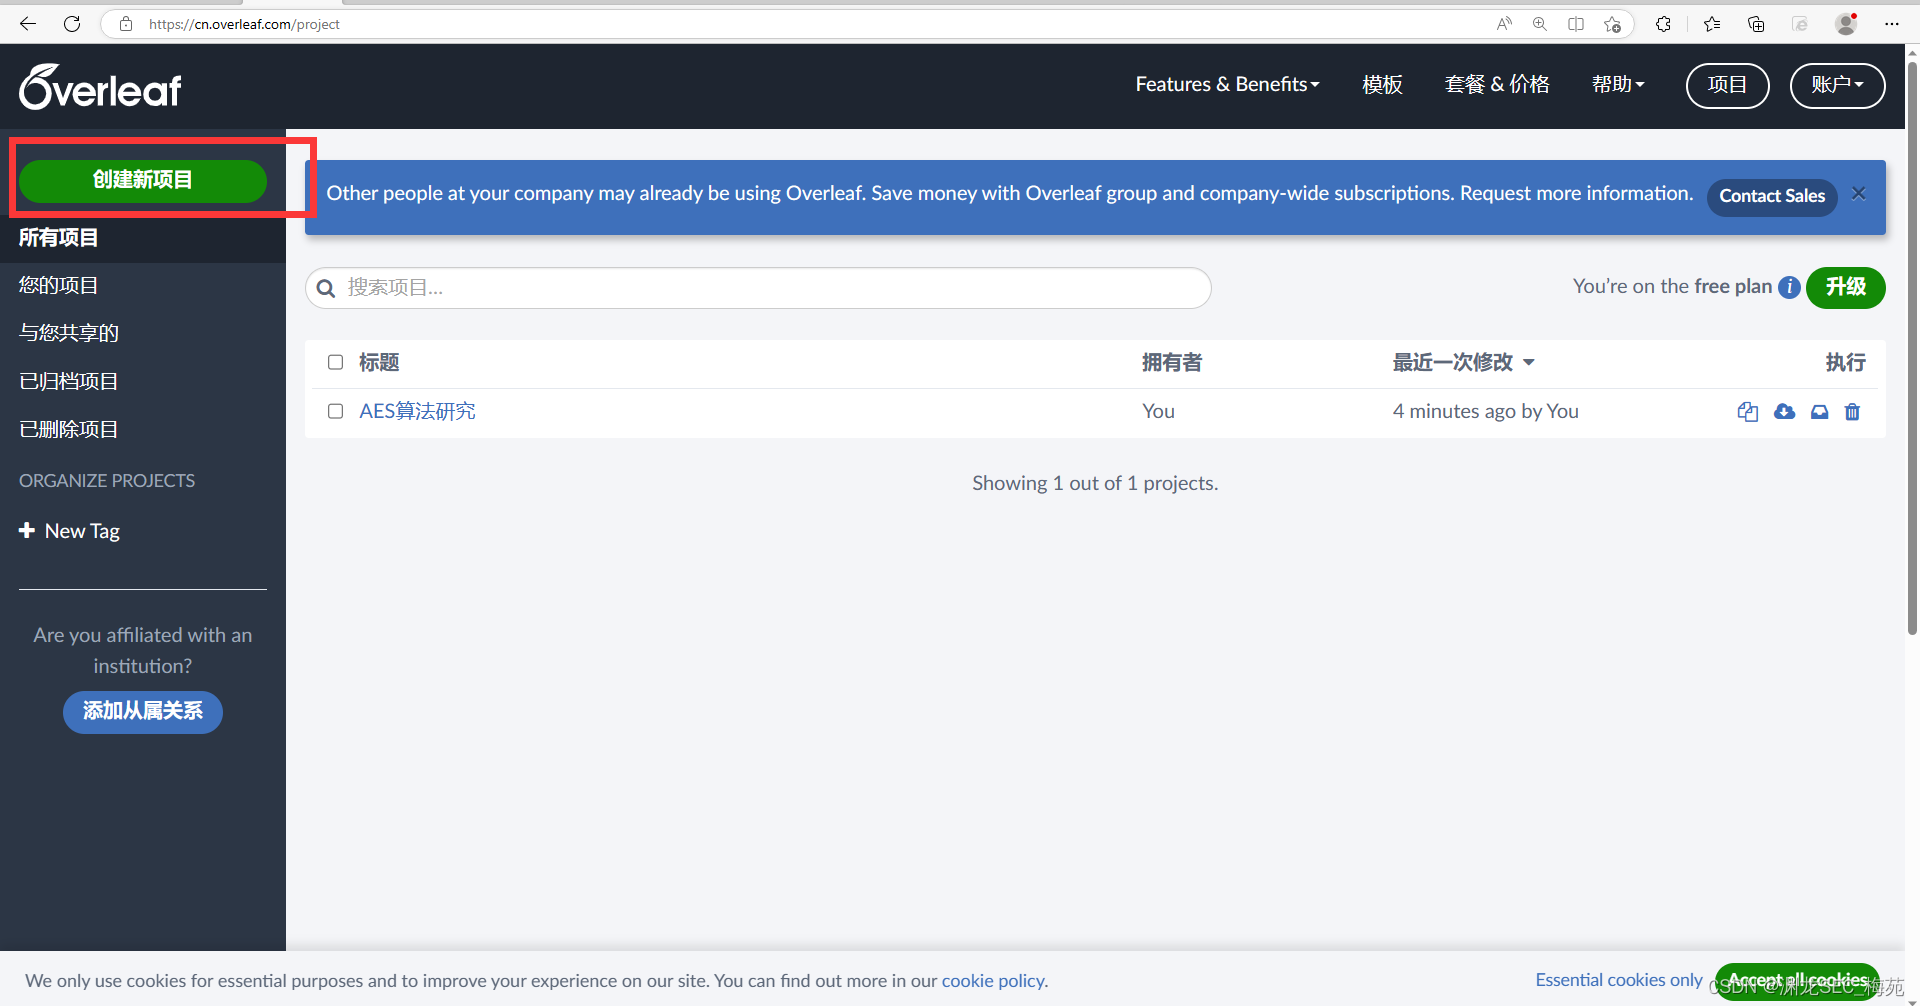Click the 添加从属关系 button
Viewport: 1920px width, 1006px height.
[143, 711]
